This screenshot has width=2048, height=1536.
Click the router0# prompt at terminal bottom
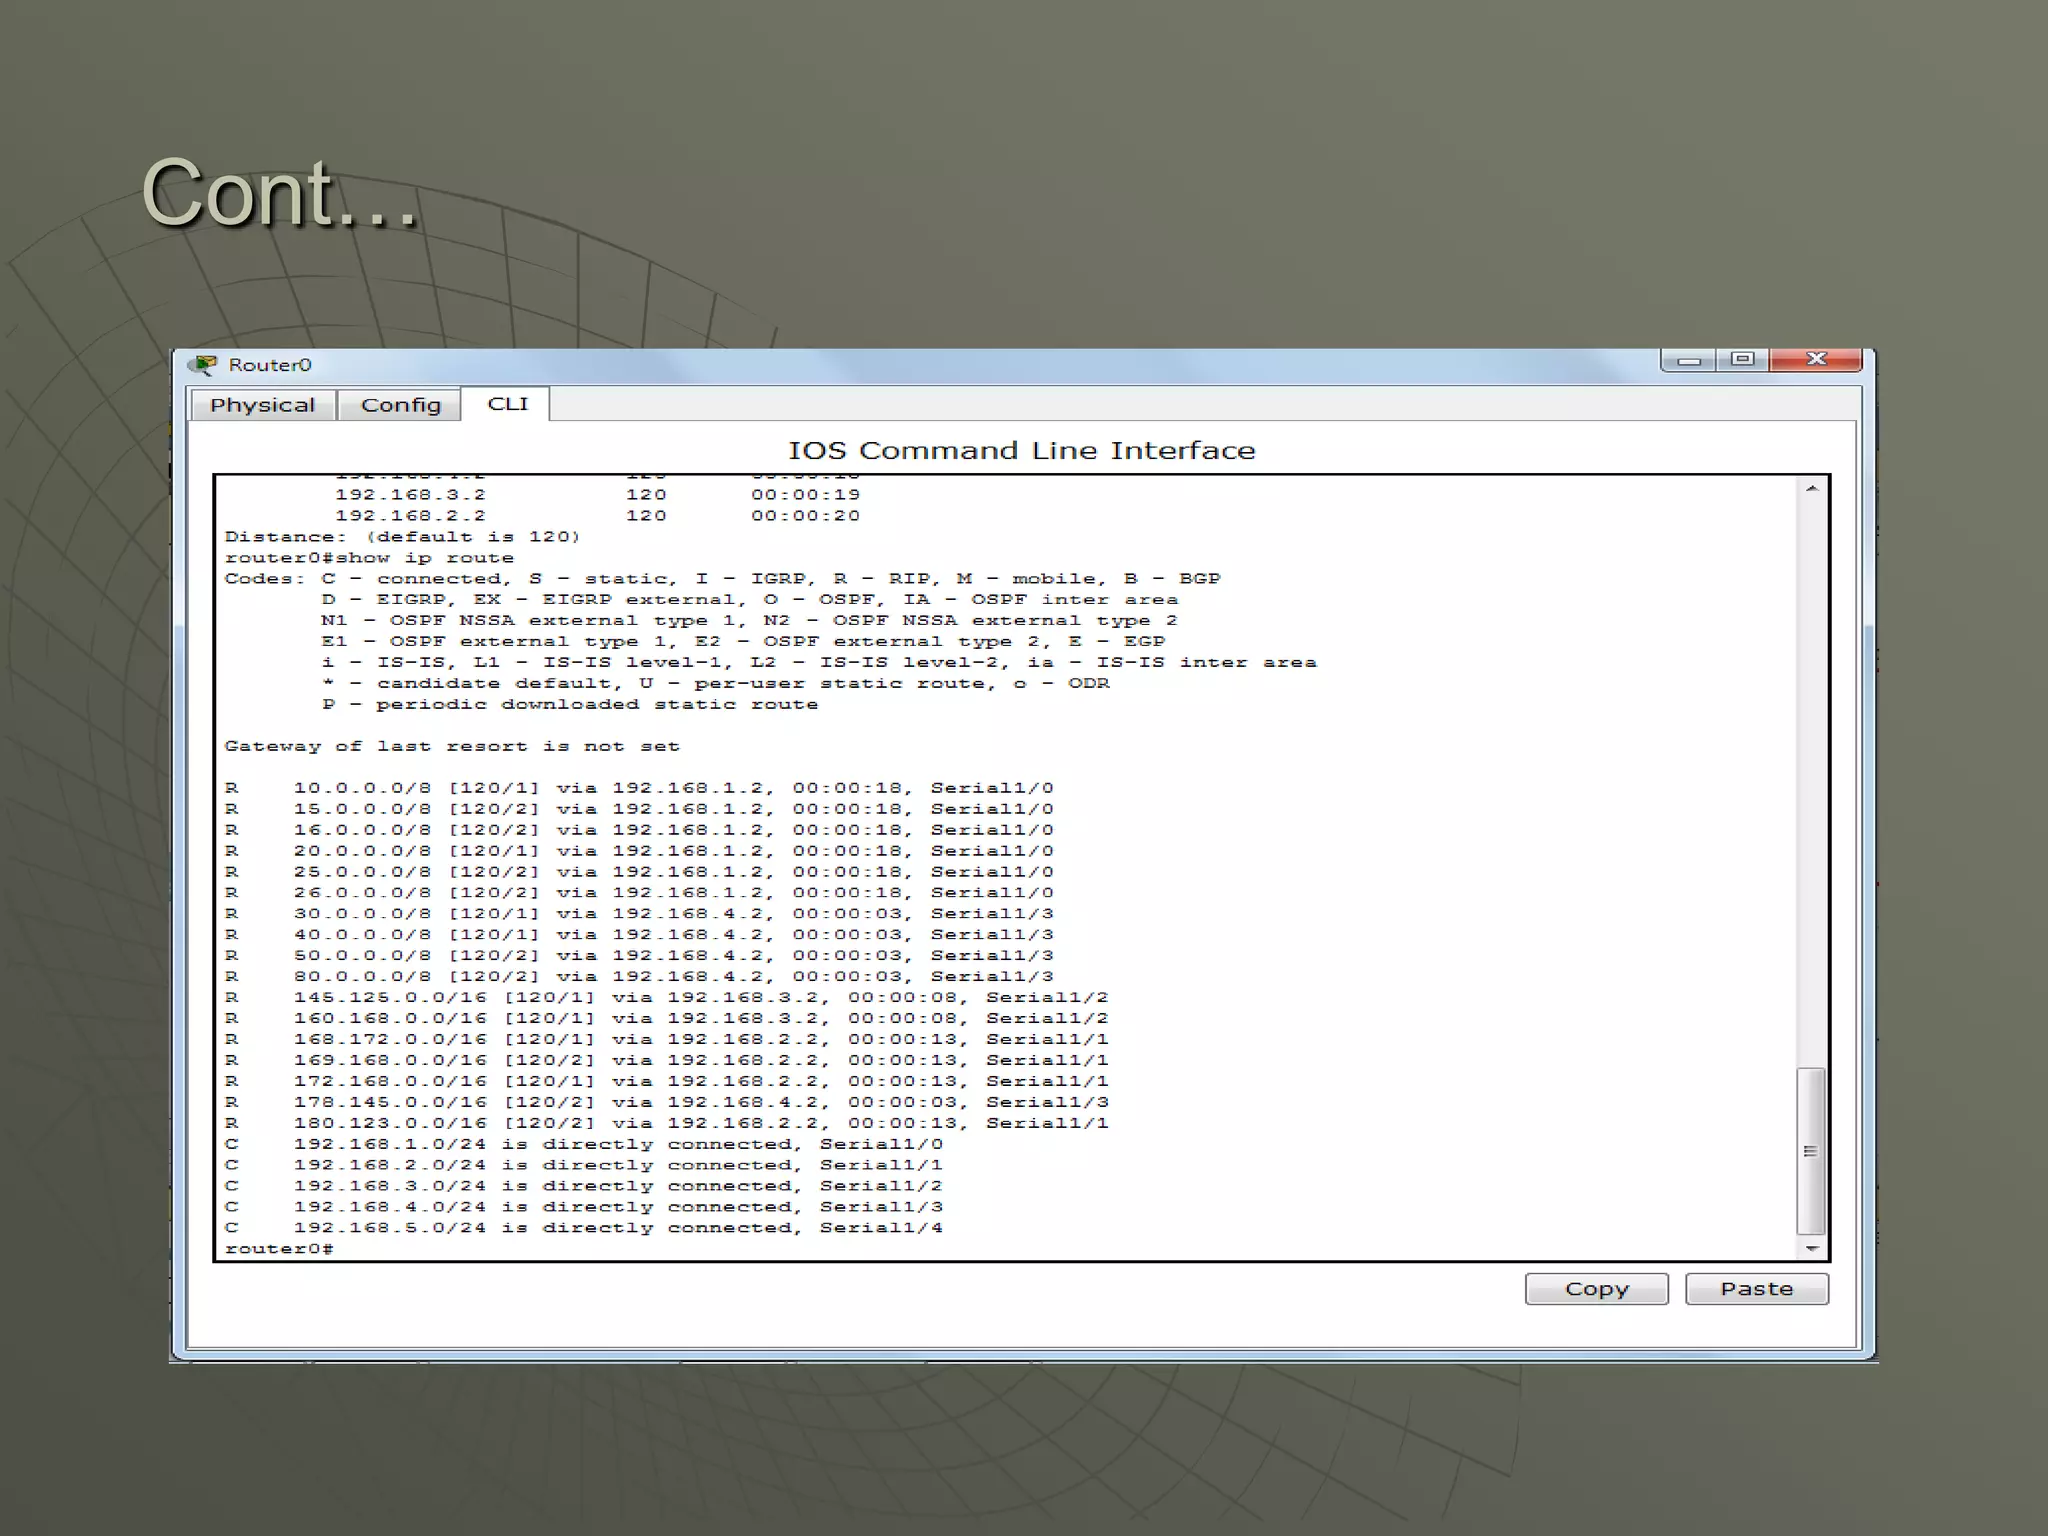279,1249
